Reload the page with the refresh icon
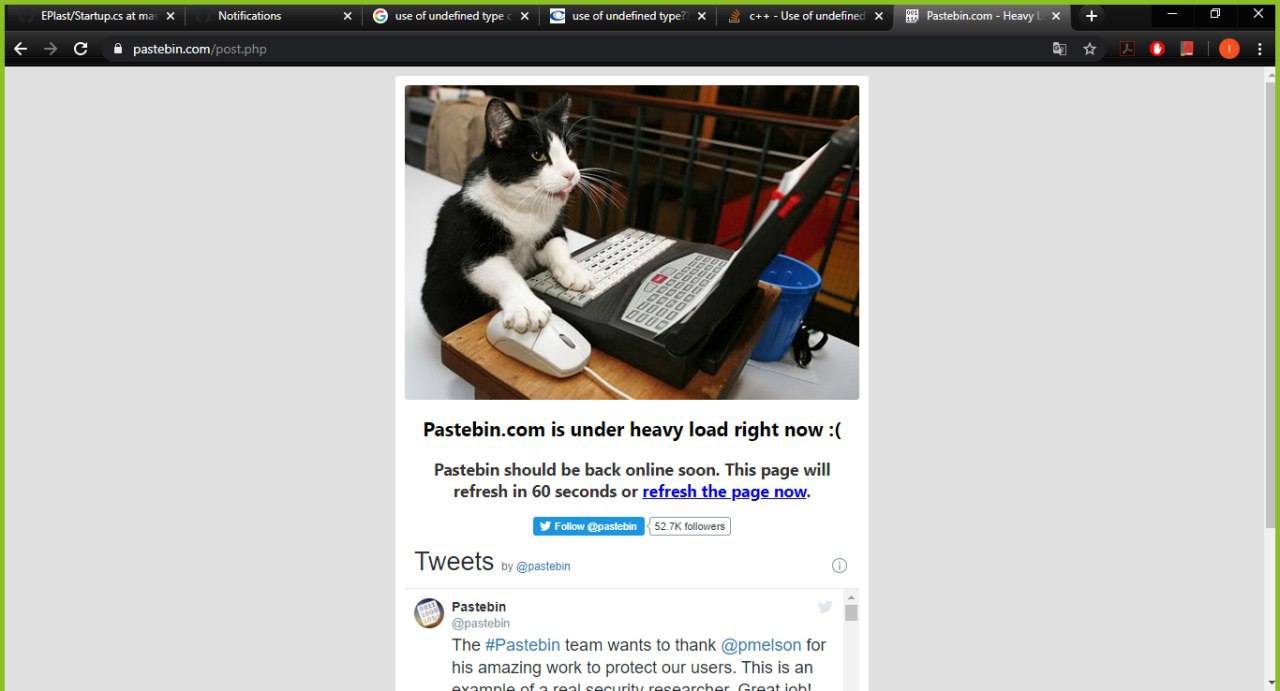The image size is (1280, 691). coord(81,48)
